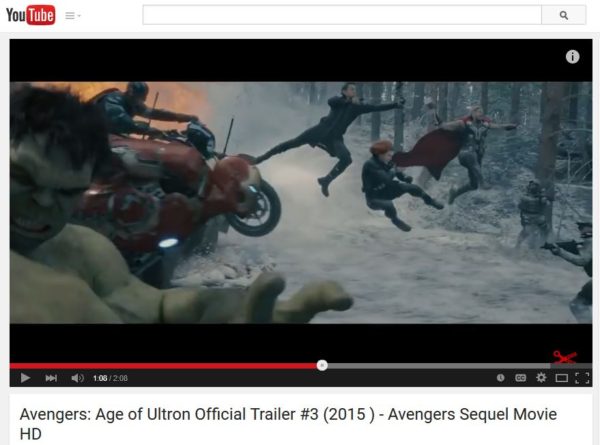Screen dimensions: 600x445
Task: Click the red scissors icon on progress bar
Action: coord(565,357)
